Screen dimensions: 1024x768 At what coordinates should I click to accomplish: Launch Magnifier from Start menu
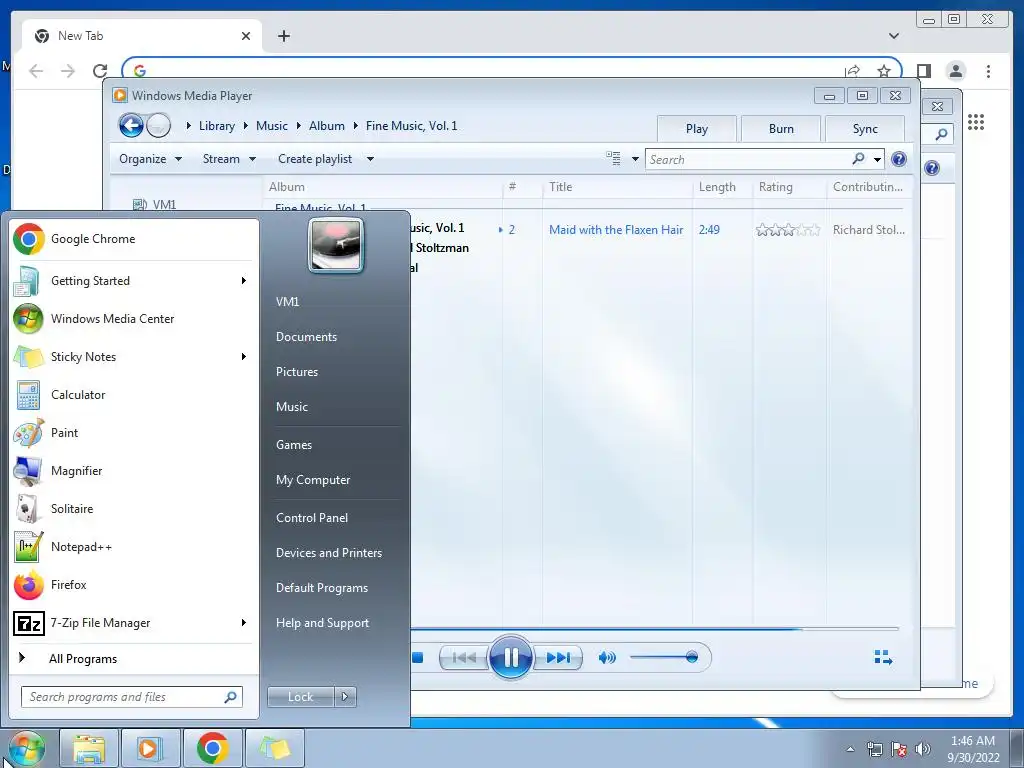point(134,471)
